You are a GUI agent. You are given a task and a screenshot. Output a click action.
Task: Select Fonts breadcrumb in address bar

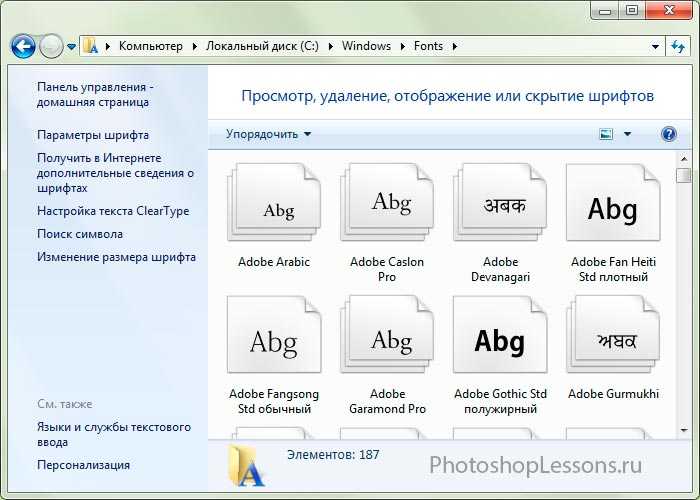428,46
